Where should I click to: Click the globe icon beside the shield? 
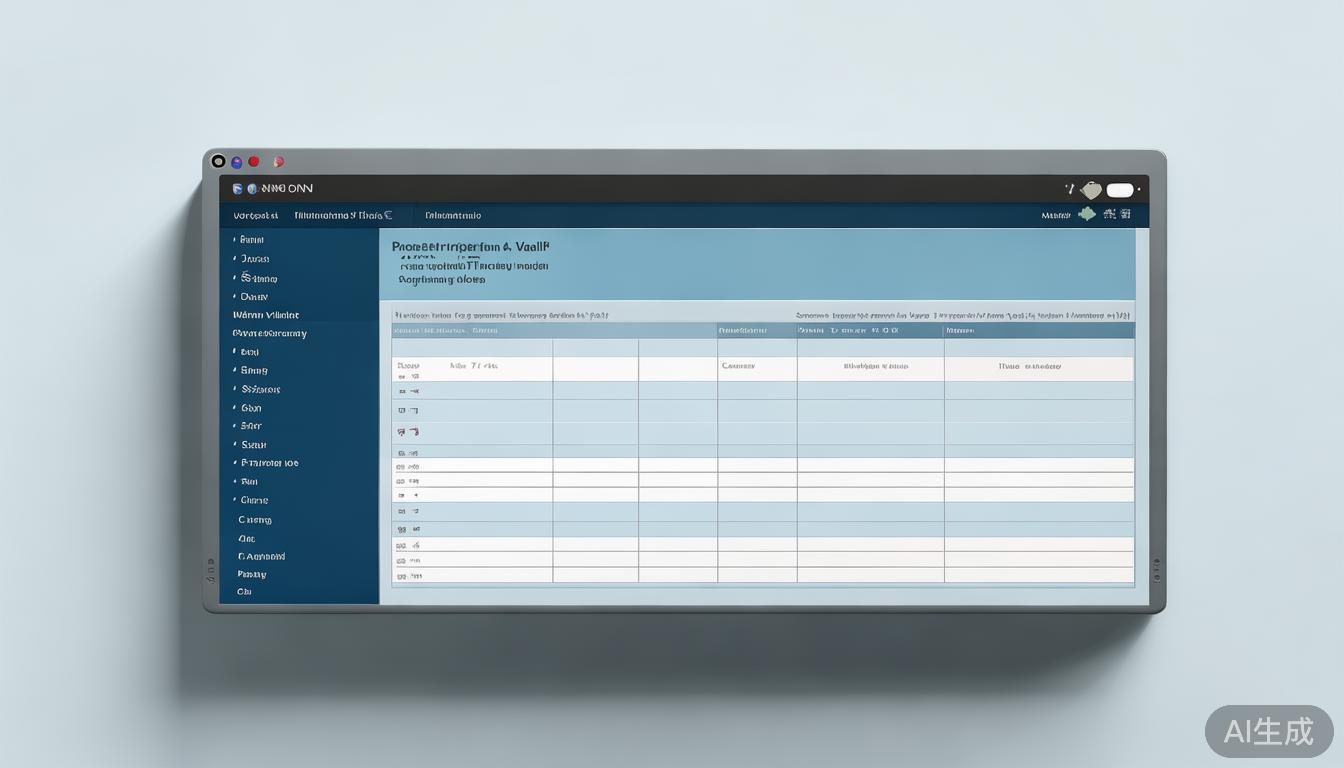coord(252,189)
